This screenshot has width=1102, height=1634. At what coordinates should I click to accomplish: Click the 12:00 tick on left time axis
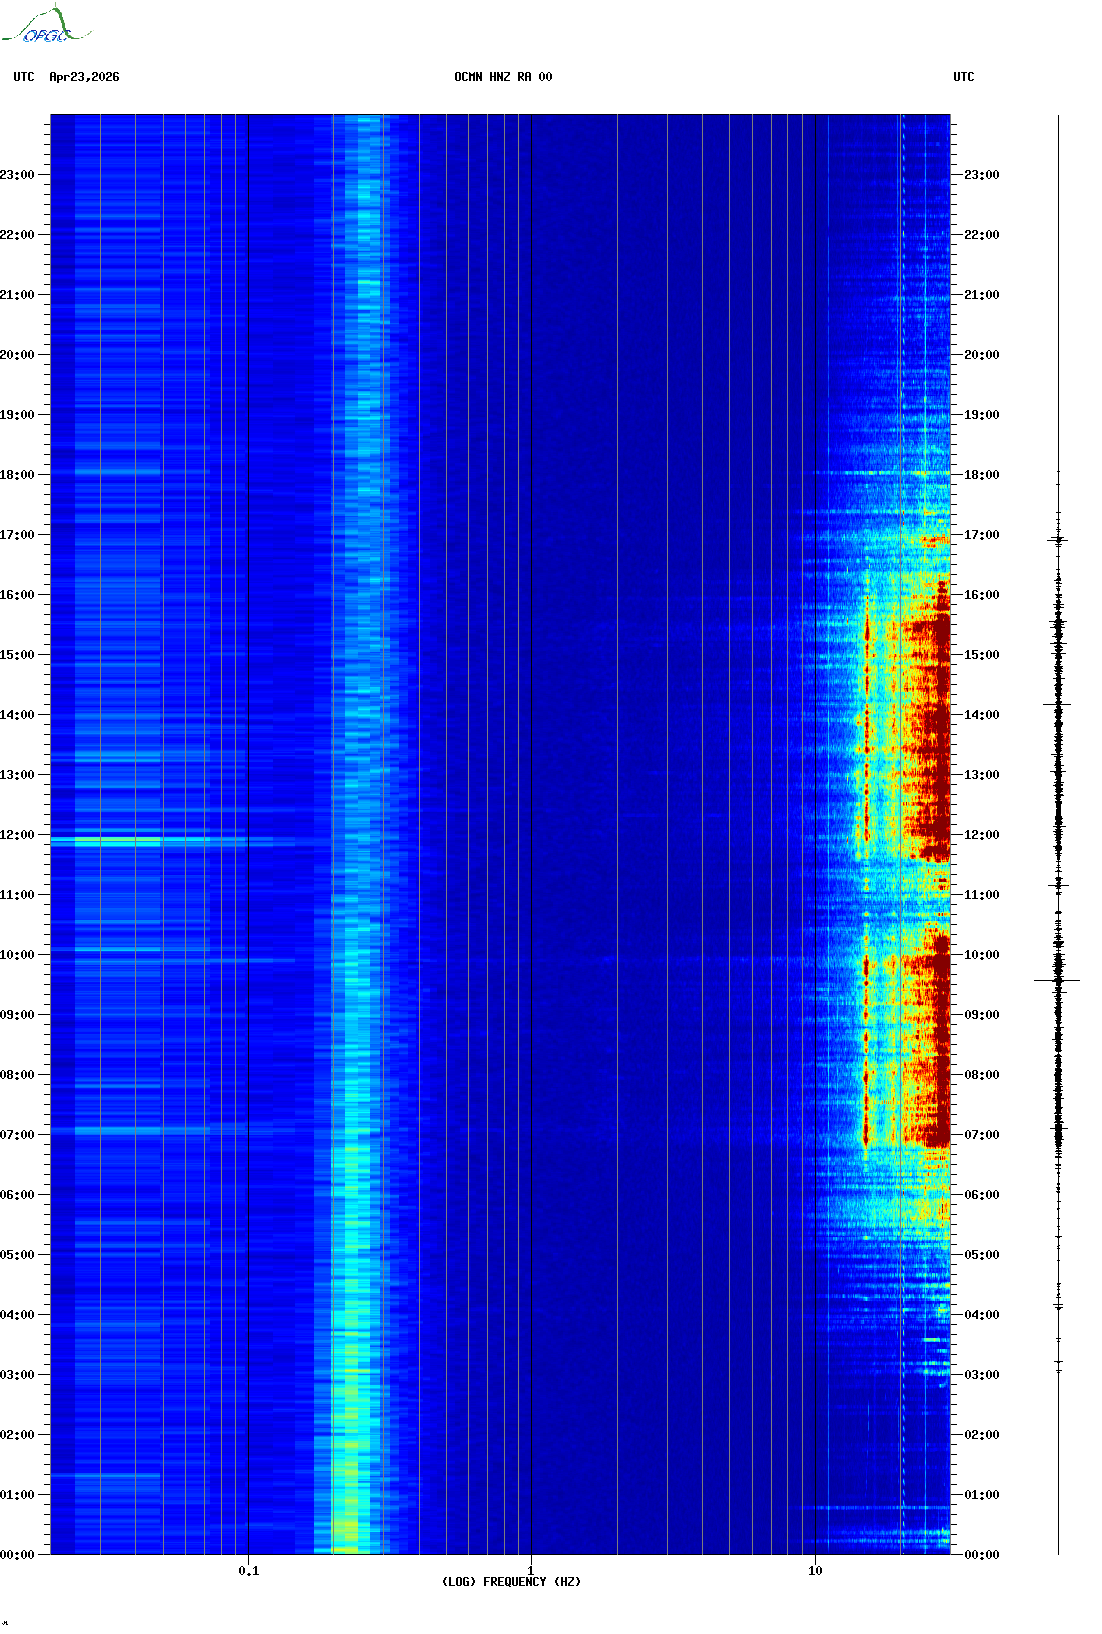(x=18, y=835)
